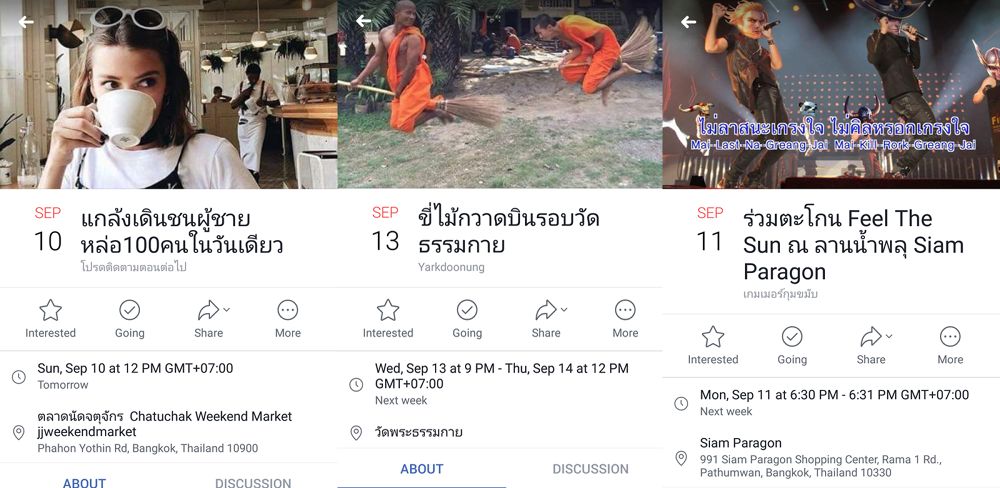Open More options on the Sep 13 event
Screen dimensions: 1000x488
(x=625, y=319)
